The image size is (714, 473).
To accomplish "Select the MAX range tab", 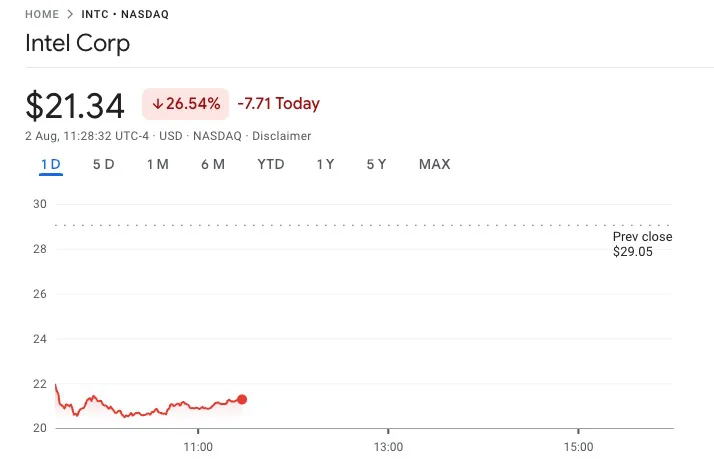I will [434, 164].
